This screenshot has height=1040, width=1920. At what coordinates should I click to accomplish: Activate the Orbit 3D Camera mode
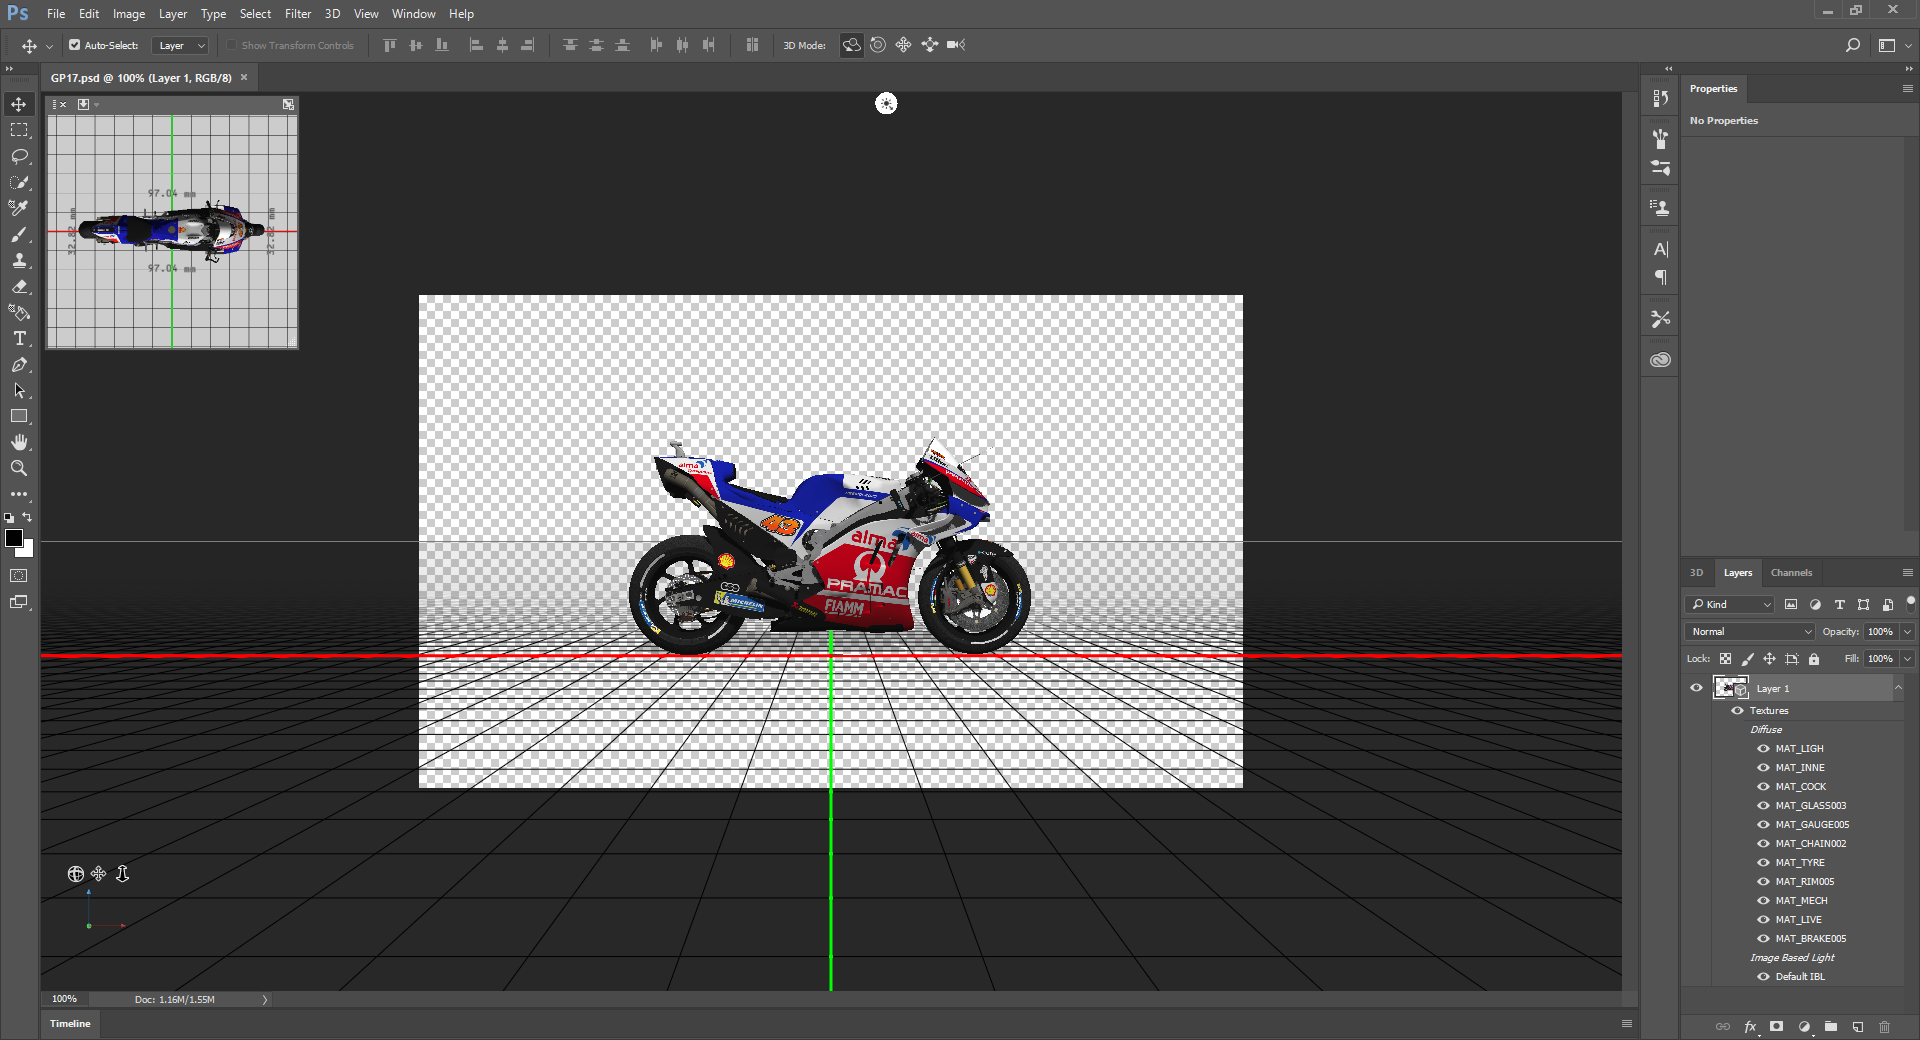coord(851,45)
